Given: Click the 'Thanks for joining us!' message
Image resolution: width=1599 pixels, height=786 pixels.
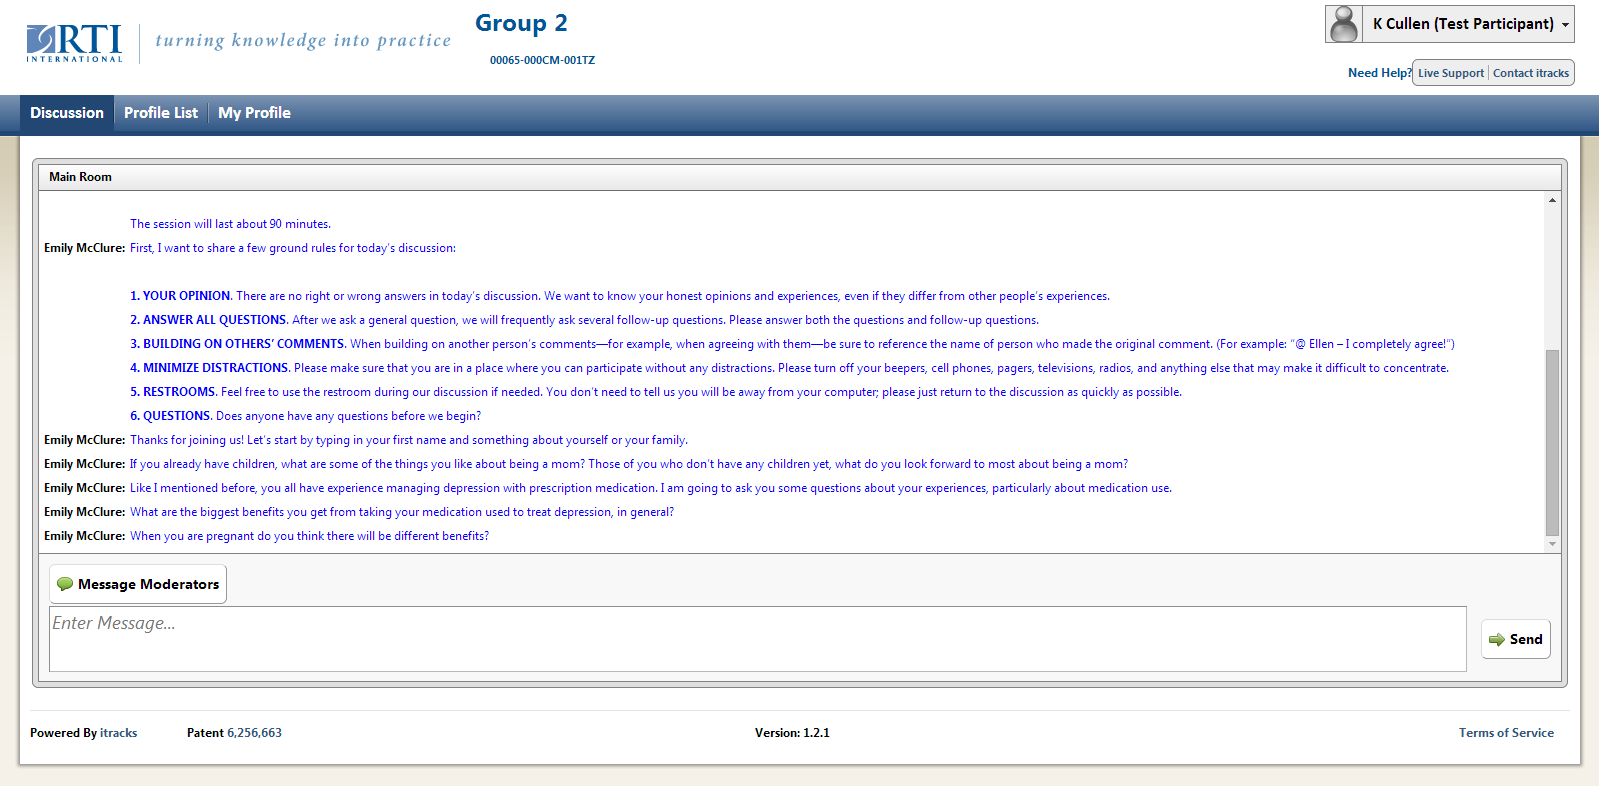Looking at the screenshot, I should [409, 440].
